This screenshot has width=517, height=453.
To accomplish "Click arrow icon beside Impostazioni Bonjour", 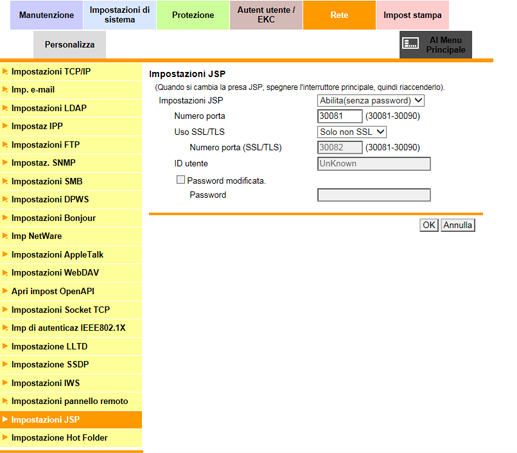I will click(5, 218).
